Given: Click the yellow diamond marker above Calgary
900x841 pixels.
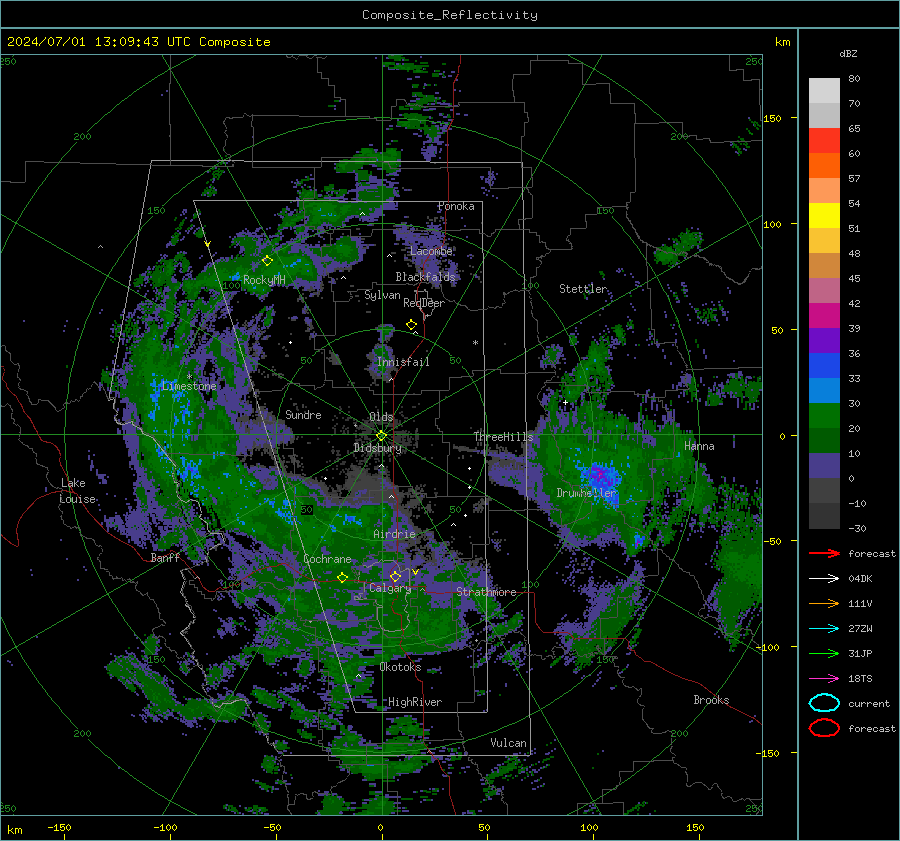Looking at the screenshot, I should click(x=395, y=576).
